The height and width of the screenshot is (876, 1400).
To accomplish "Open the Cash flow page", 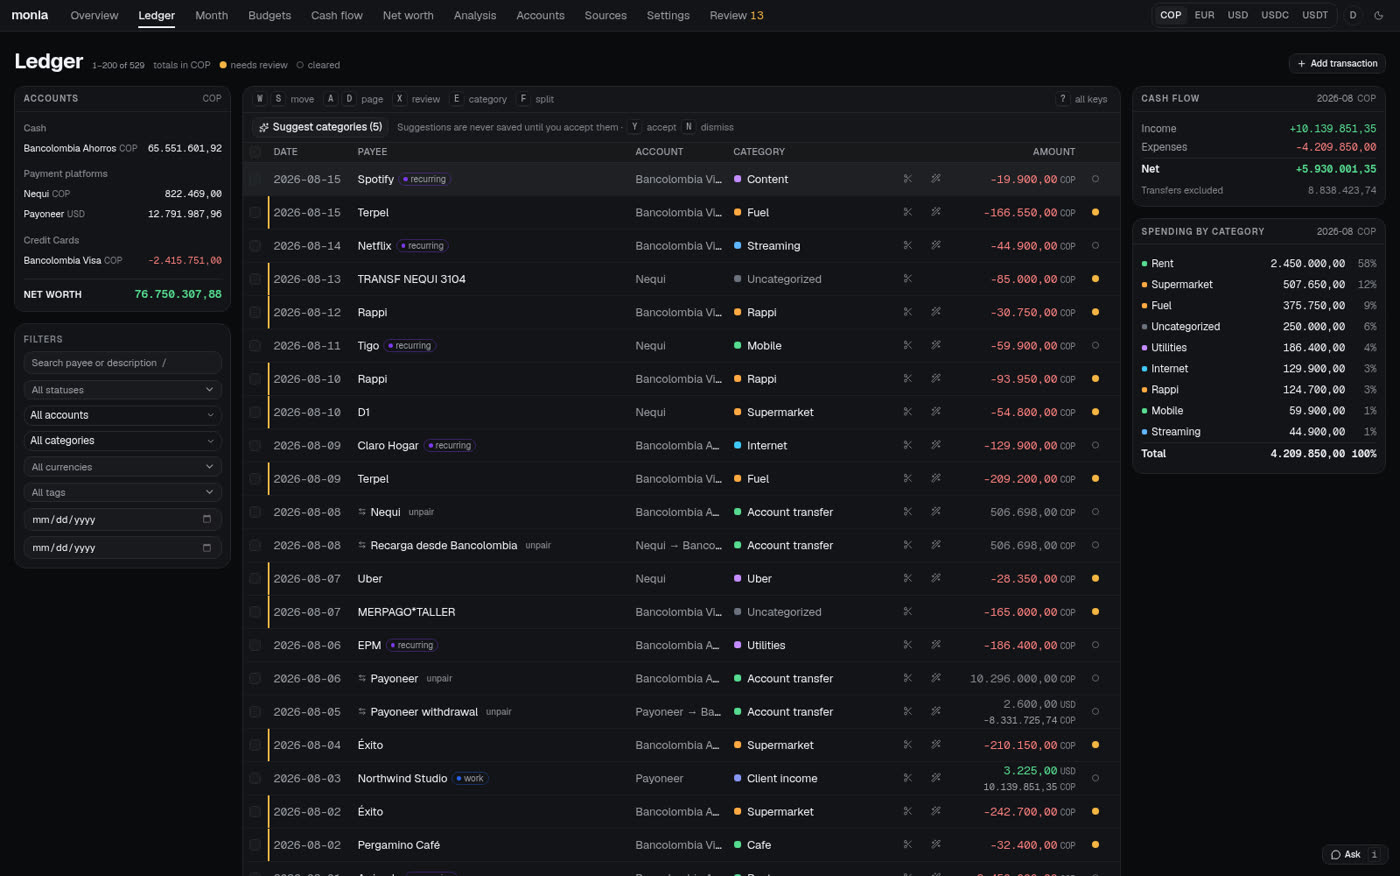I will coord(337,15).
